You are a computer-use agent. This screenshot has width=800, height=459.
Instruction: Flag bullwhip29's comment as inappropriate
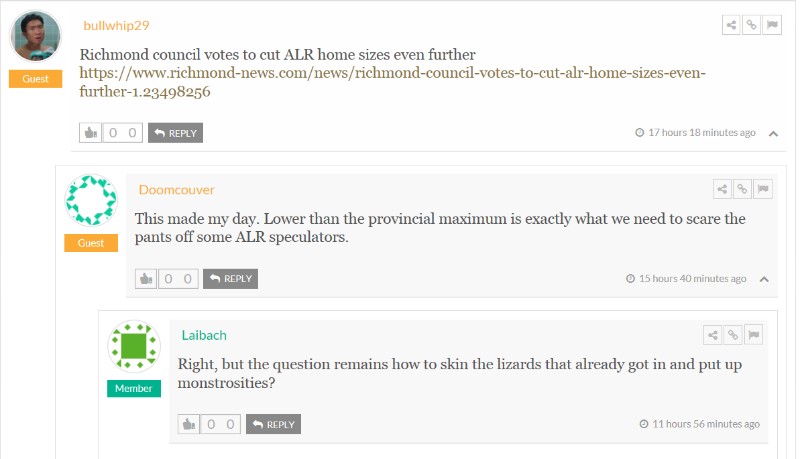771,25
